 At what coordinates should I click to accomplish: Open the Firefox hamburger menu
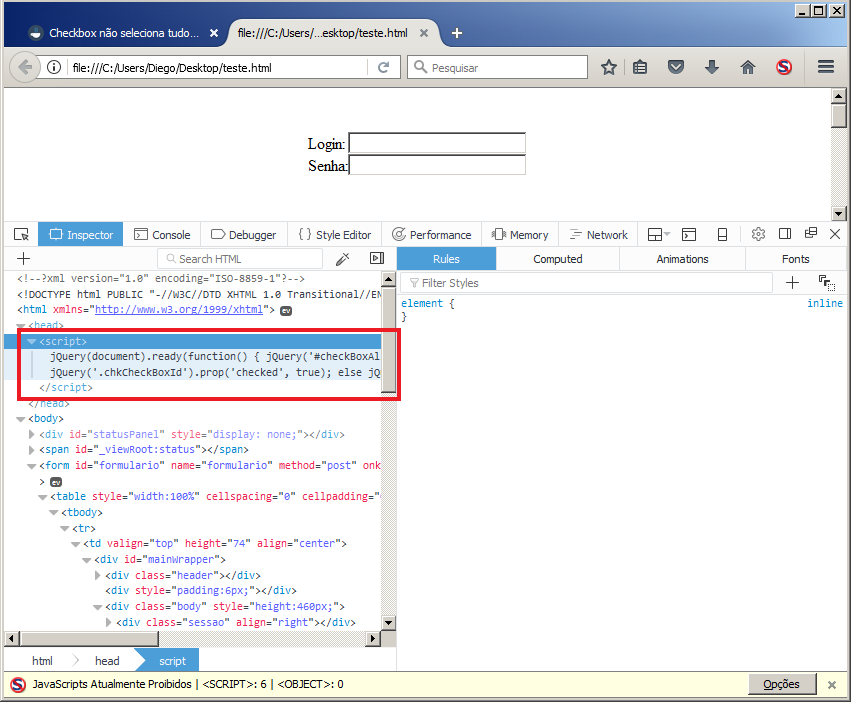click(x=825, y=67)
